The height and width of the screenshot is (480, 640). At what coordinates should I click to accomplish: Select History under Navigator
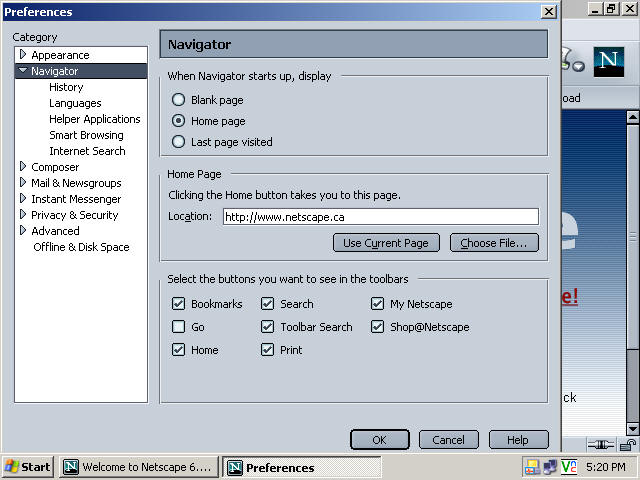(66, 87)
